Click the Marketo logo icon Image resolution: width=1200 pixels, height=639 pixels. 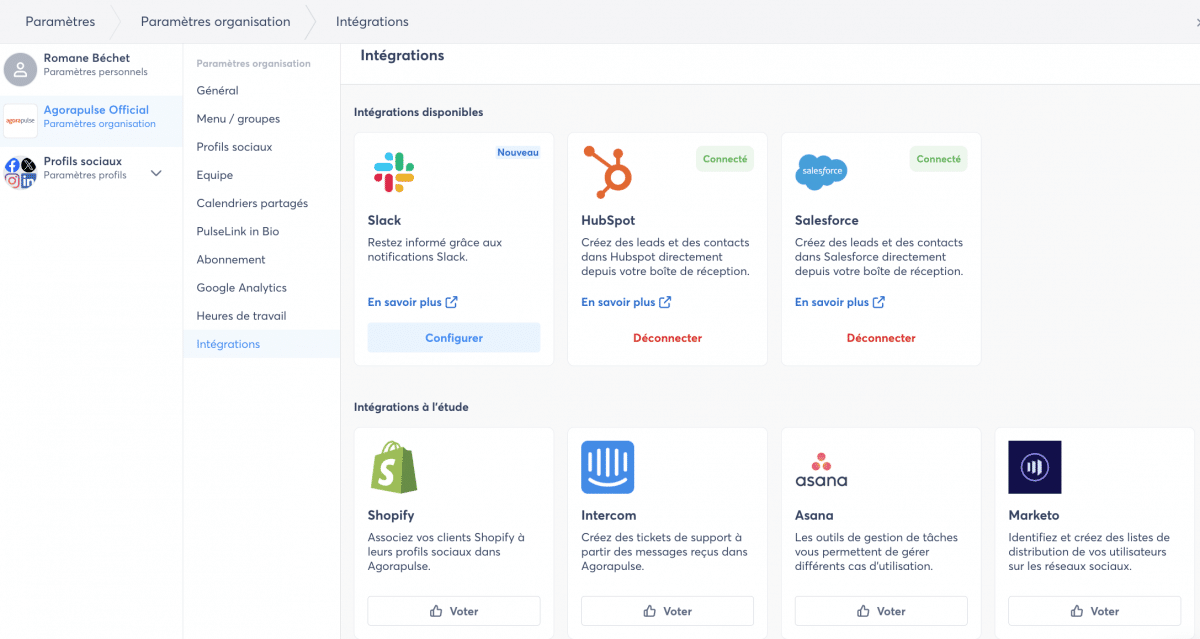tap(1034, 467)
